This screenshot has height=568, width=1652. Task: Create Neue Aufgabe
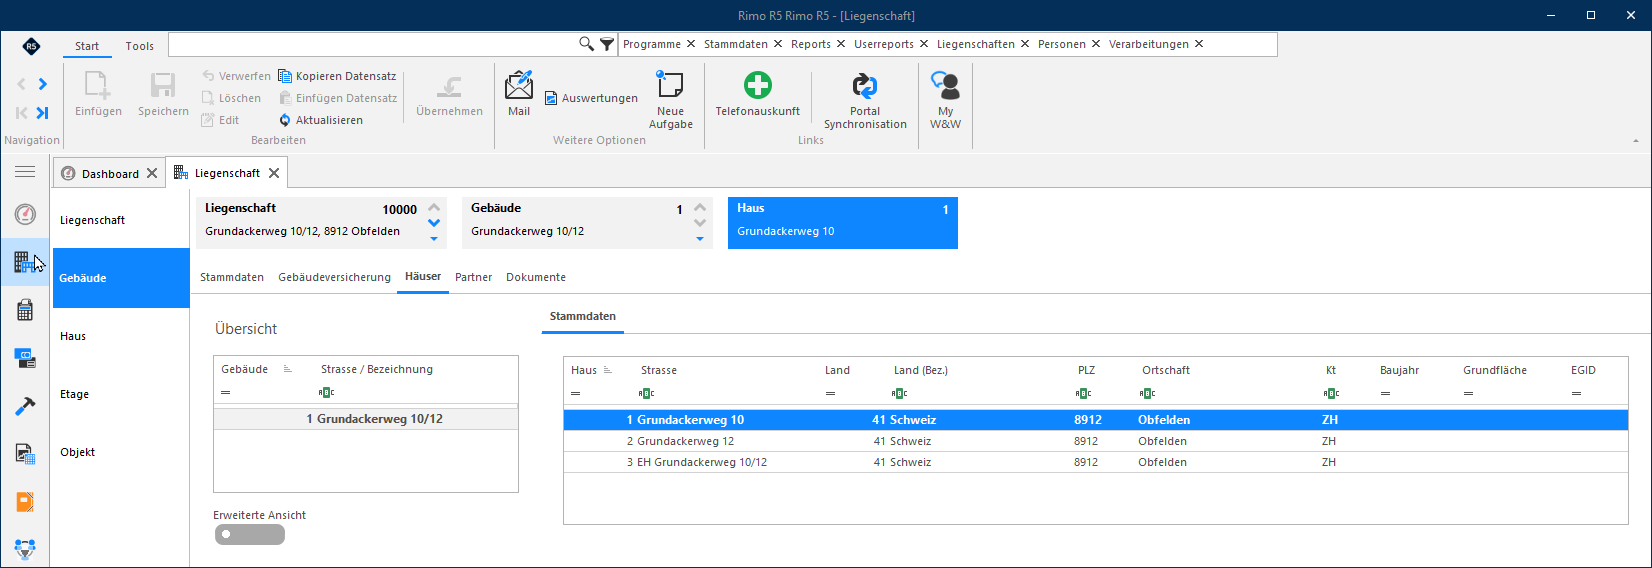coord(671,100)
